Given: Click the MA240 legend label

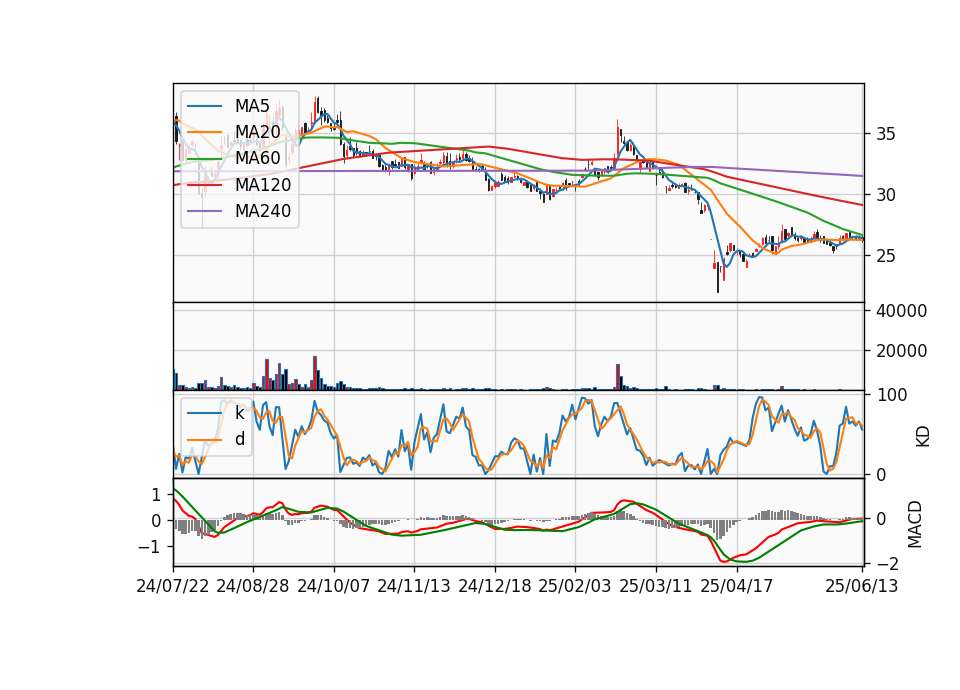Looking at the screenshot, I should point(263,211).
